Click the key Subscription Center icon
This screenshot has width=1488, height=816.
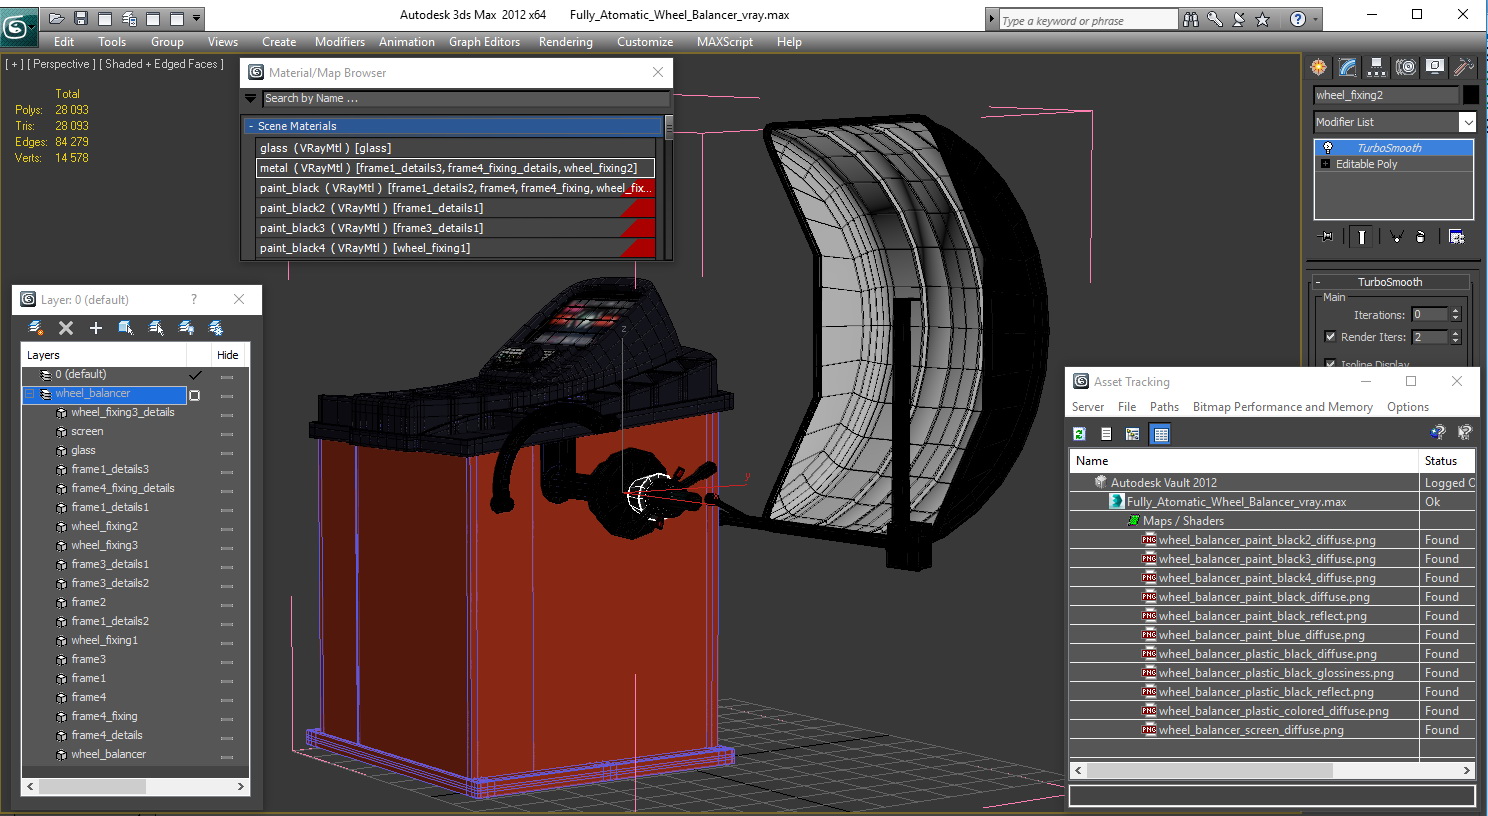1215,19
